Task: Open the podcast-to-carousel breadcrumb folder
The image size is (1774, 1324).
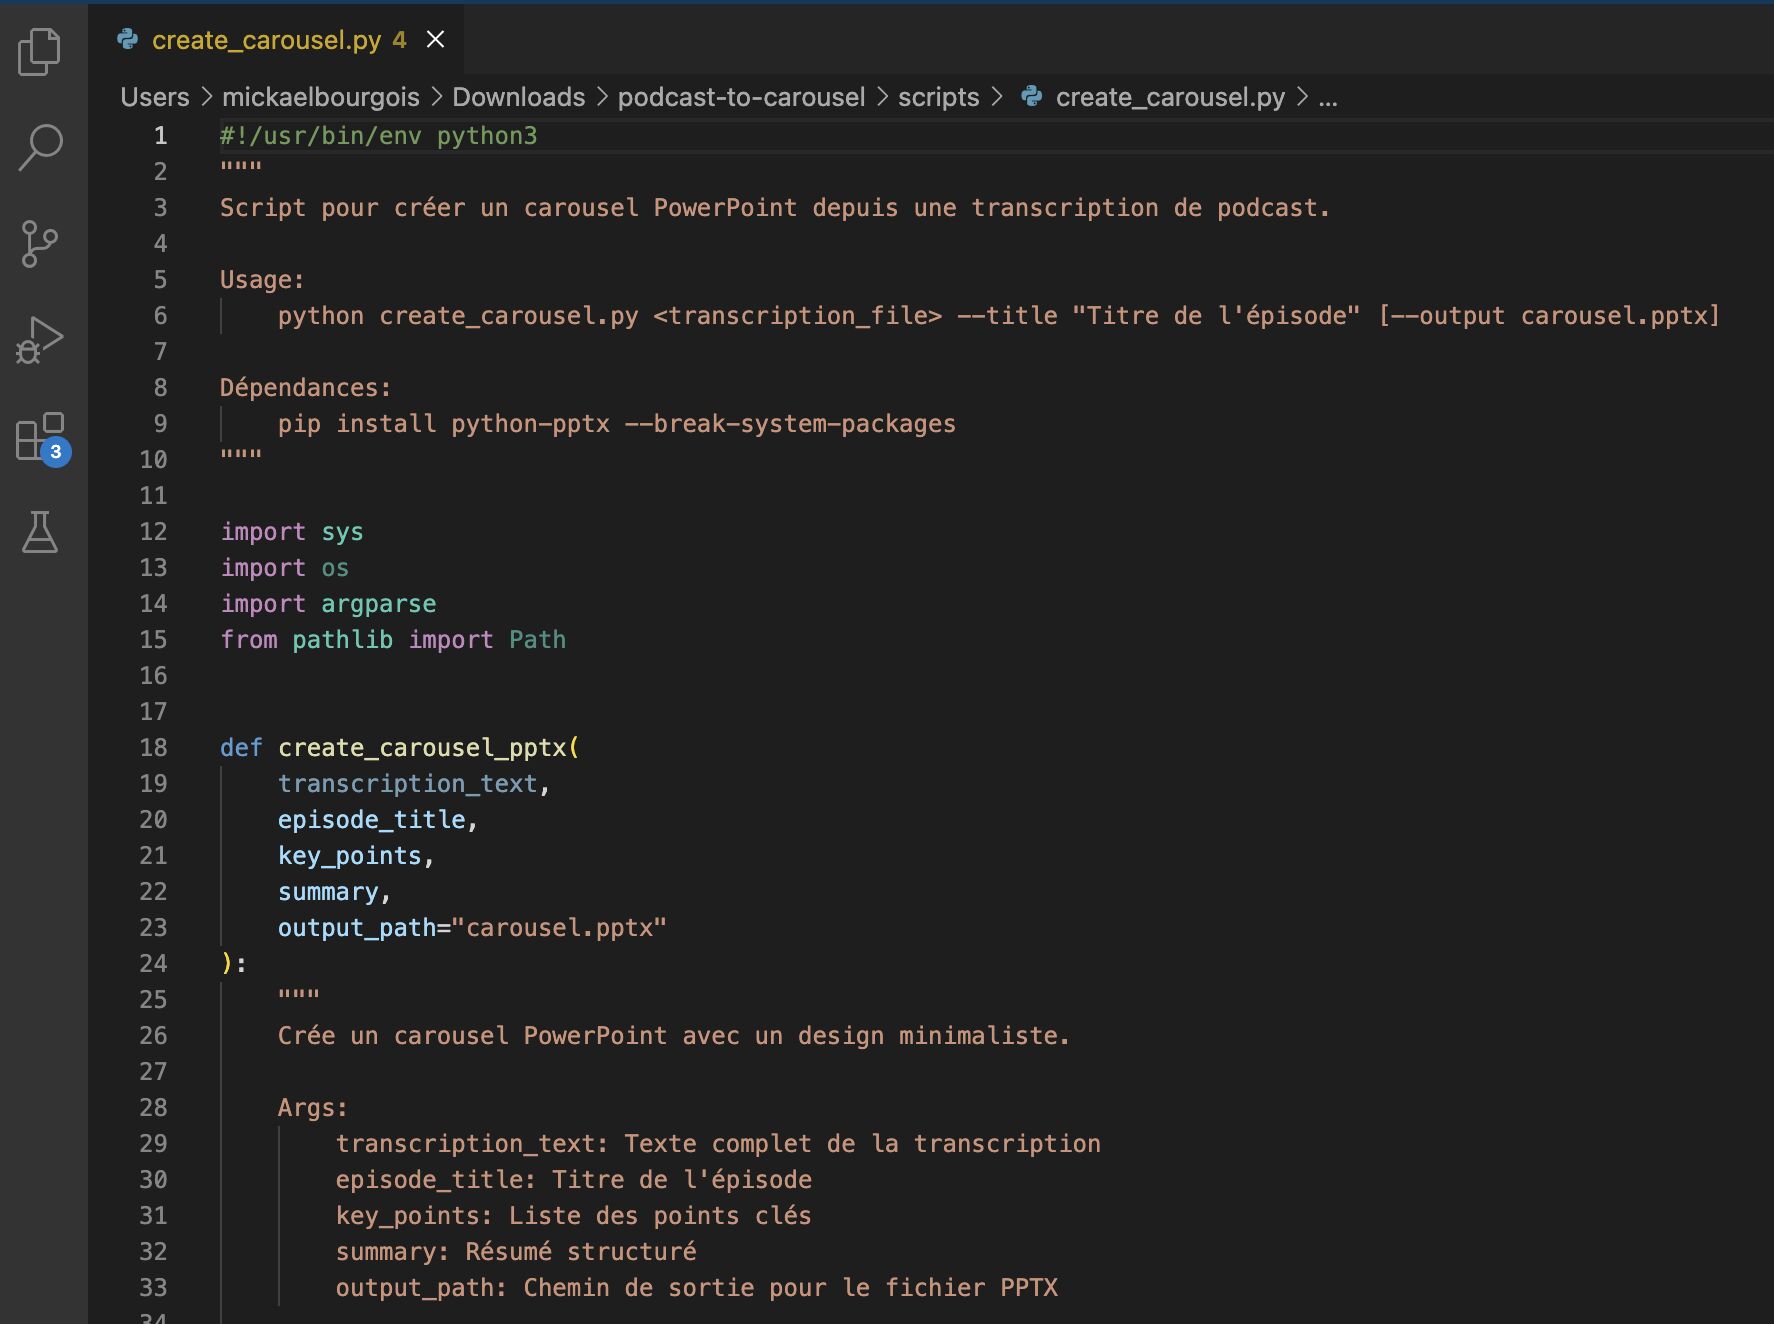Action: coord(741,97)
